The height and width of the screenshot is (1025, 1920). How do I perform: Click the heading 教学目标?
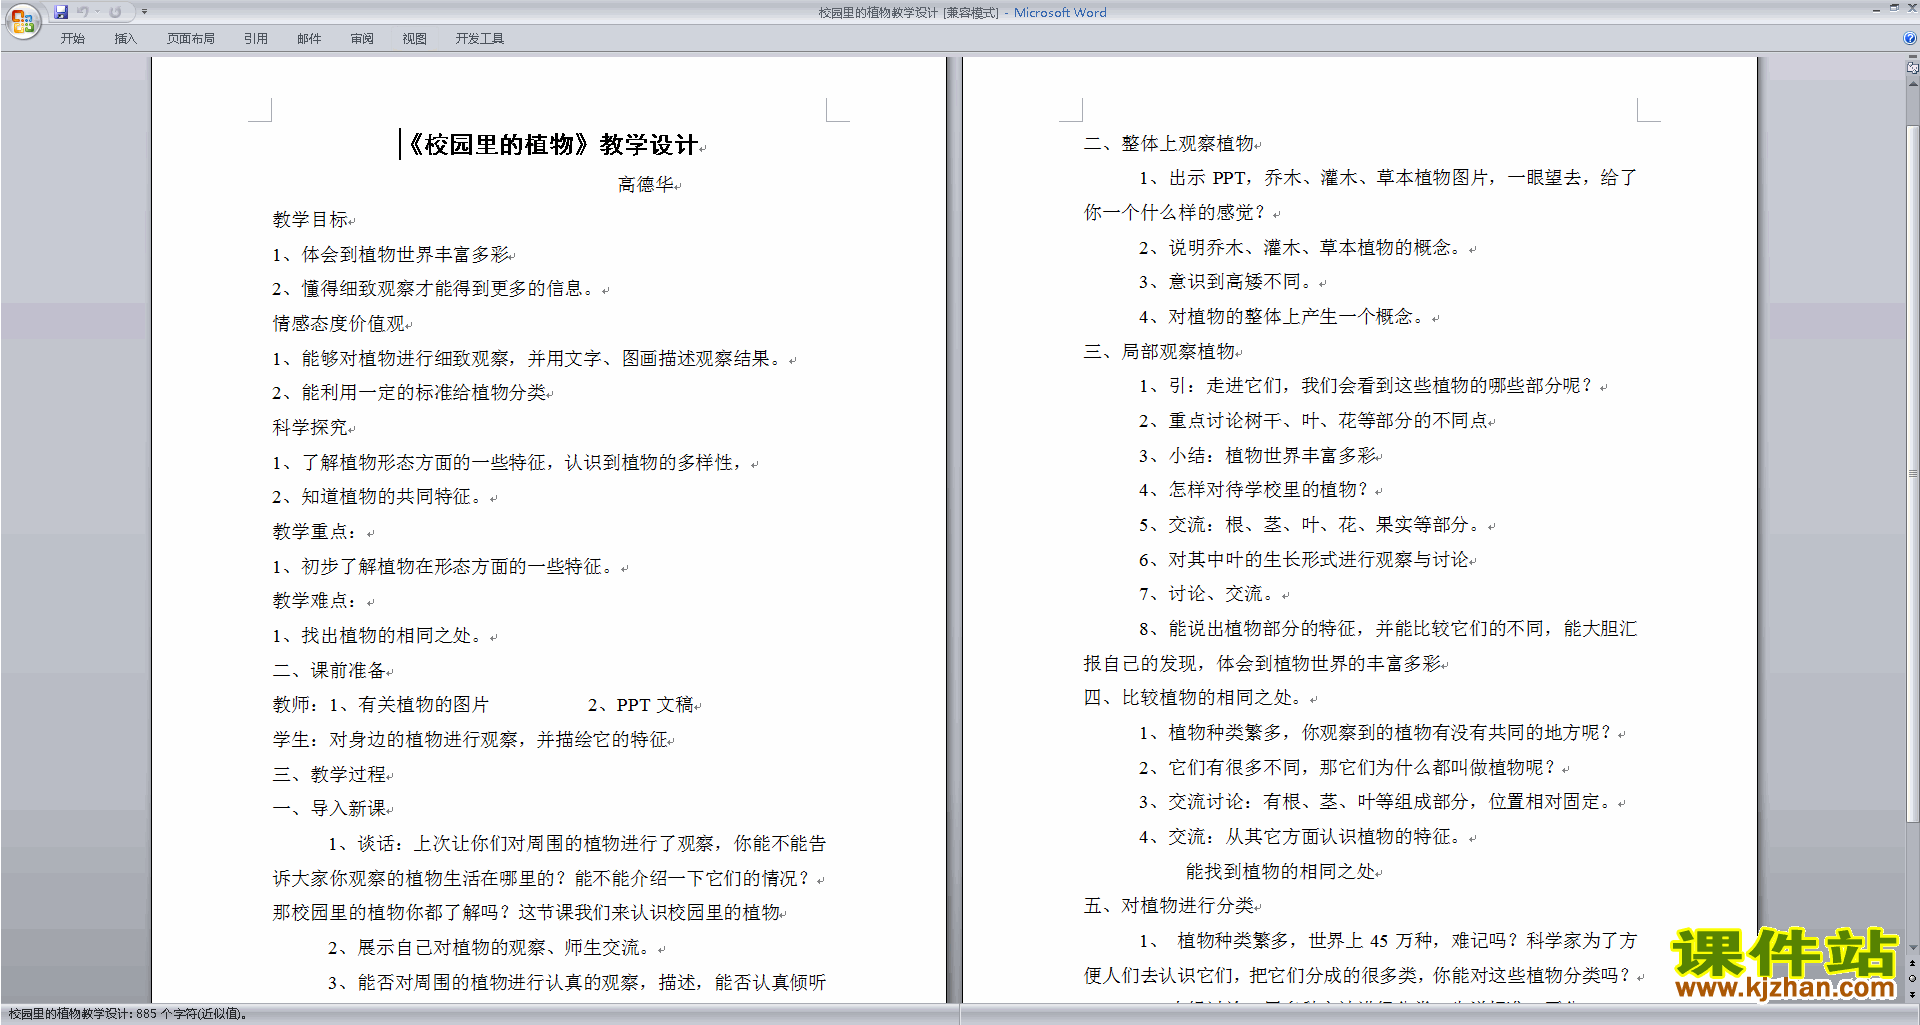coord(310,219)
